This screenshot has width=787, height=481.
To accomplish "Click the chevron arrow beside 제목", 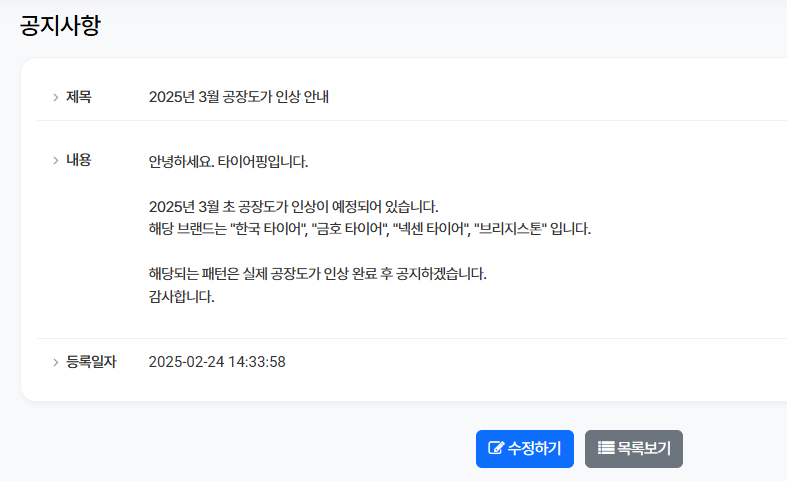I will (55, 98).
